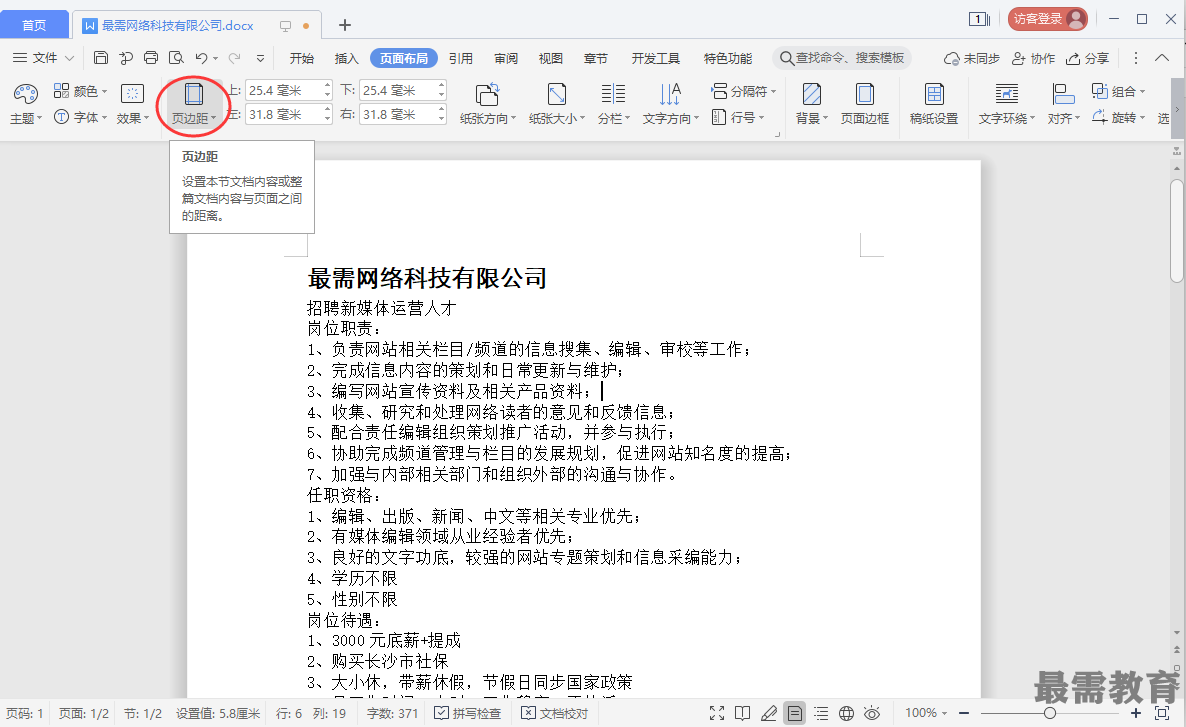Switch to reading layout book icon
The height and width of the screenshot is (727, 1186).
tap(743, 713)
